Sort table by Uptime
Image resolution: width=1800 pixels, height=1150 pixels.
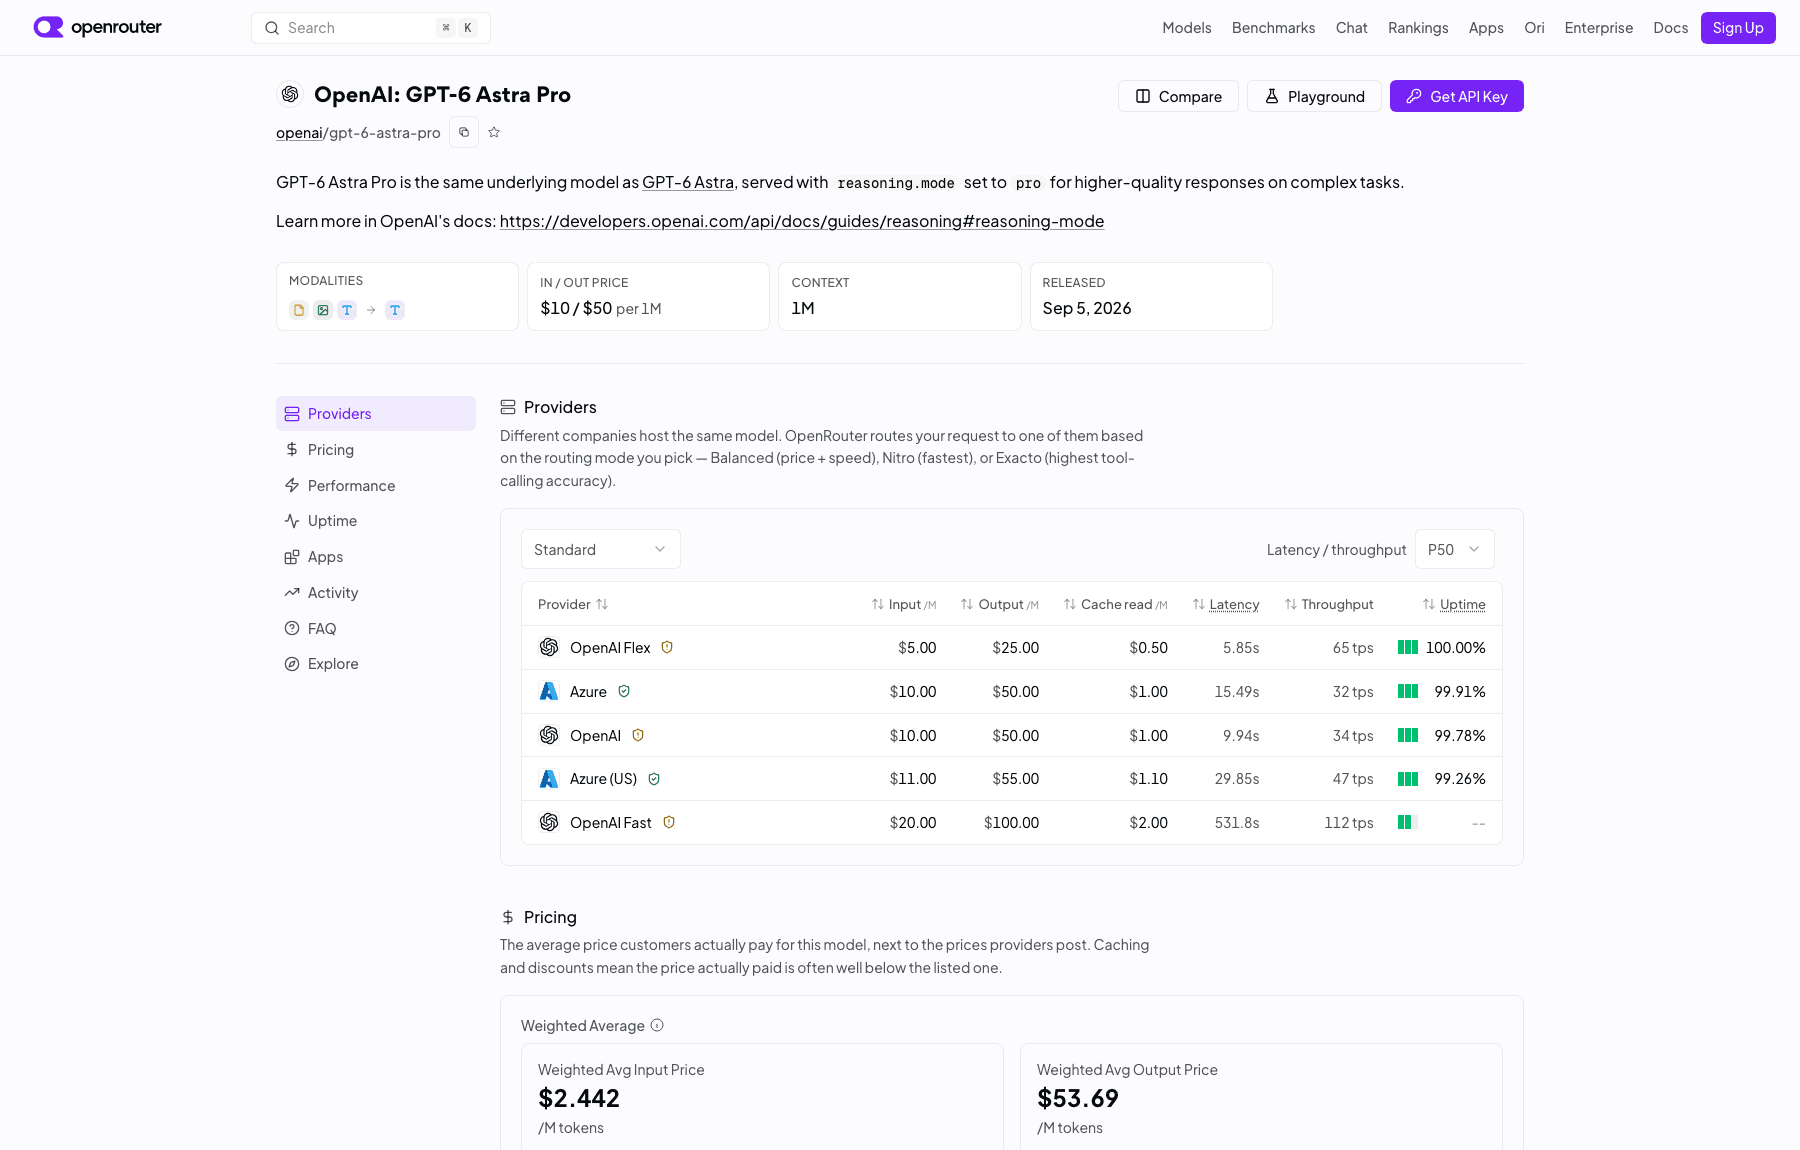(1454, 604)
